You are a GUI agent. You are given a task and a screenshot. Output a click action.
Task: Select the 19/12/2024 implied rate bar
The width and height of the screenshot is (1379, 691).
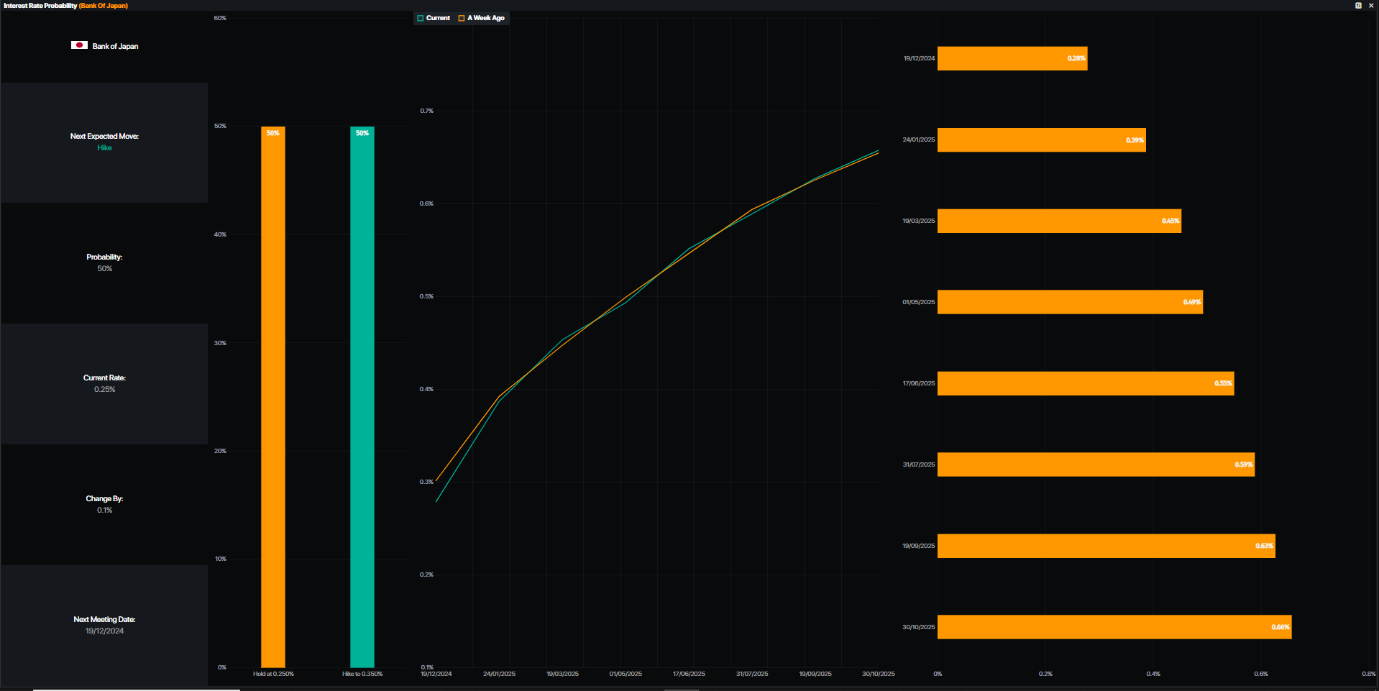tap(1012, 58)
